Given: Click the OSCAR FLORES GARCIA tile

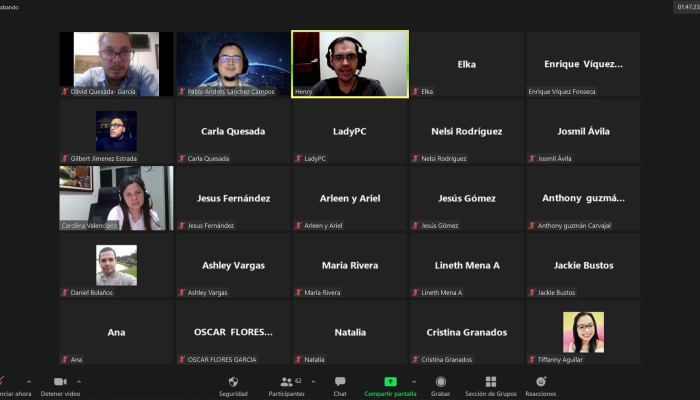Looking at the screenshot, I should [x=233, y=332].
